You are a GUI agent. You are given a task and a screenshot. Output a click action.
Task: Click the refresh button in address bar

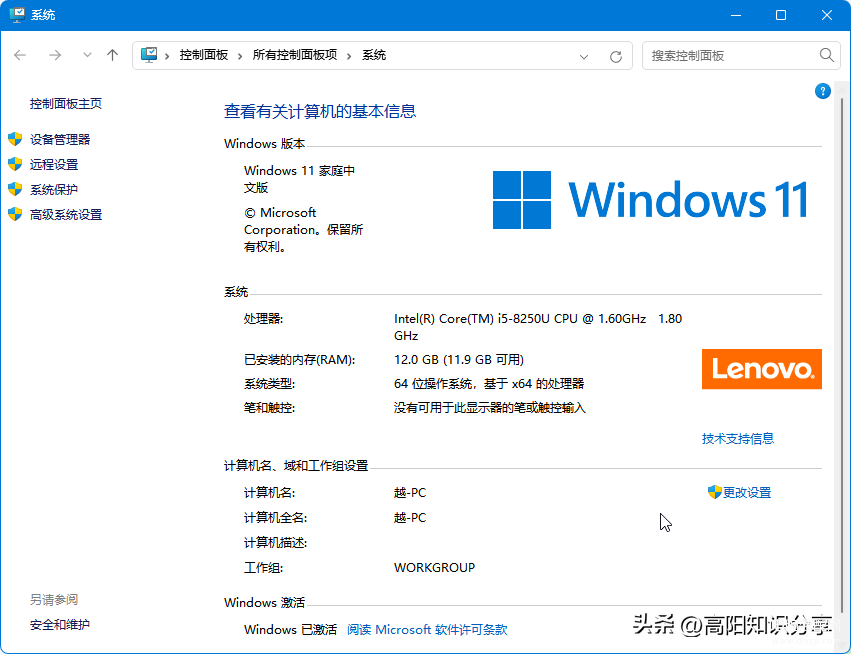[x=616, y=57]
